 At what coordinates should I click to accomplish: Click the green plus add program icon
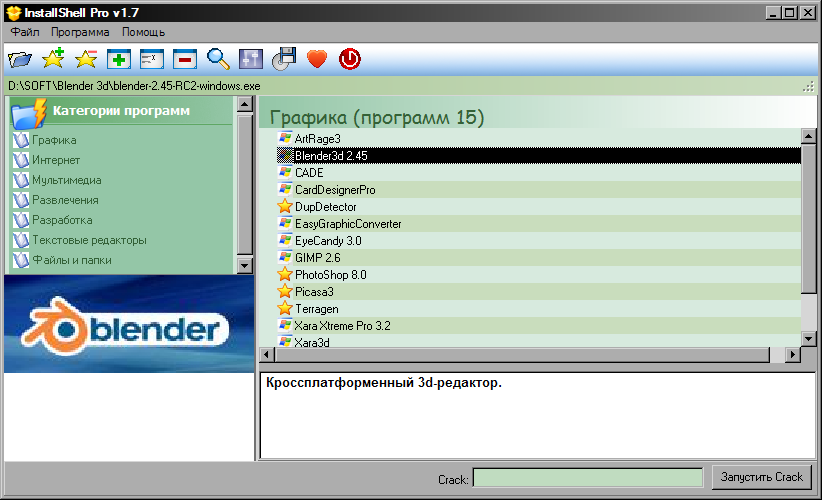(x=119, y=59)
